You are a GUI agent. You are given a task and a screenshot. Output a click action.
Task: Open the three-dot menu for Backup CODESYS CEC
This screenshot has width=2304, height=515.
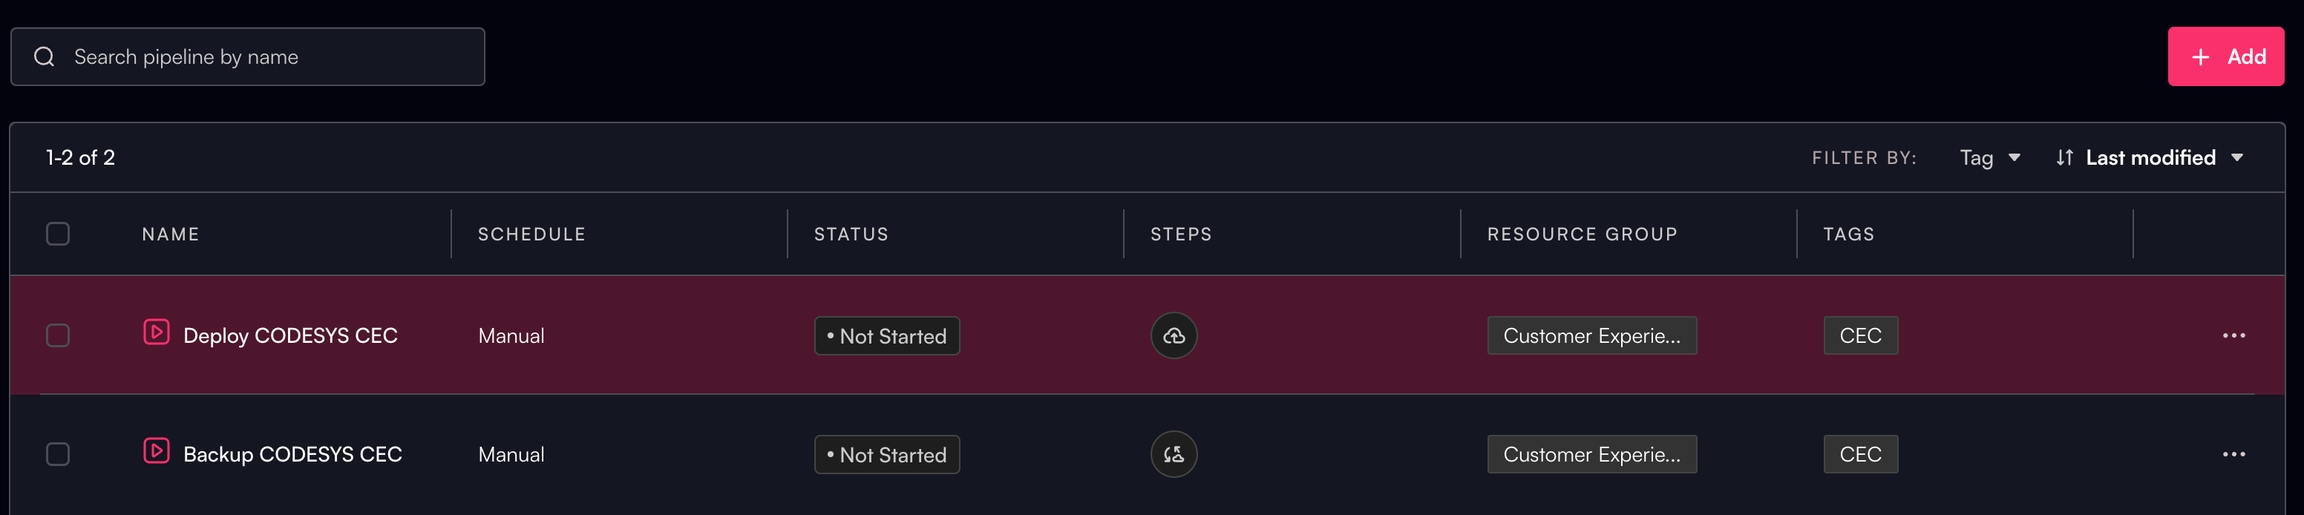(x=2233, y=455)
